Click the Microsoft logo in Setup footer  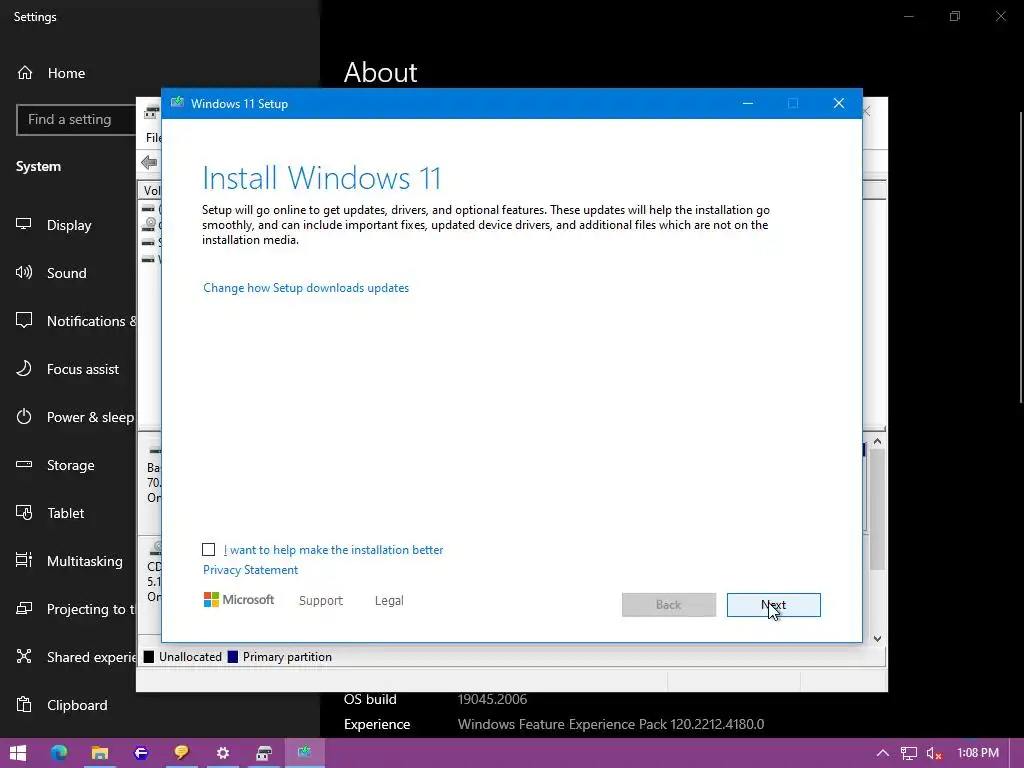tap(239, 600)
